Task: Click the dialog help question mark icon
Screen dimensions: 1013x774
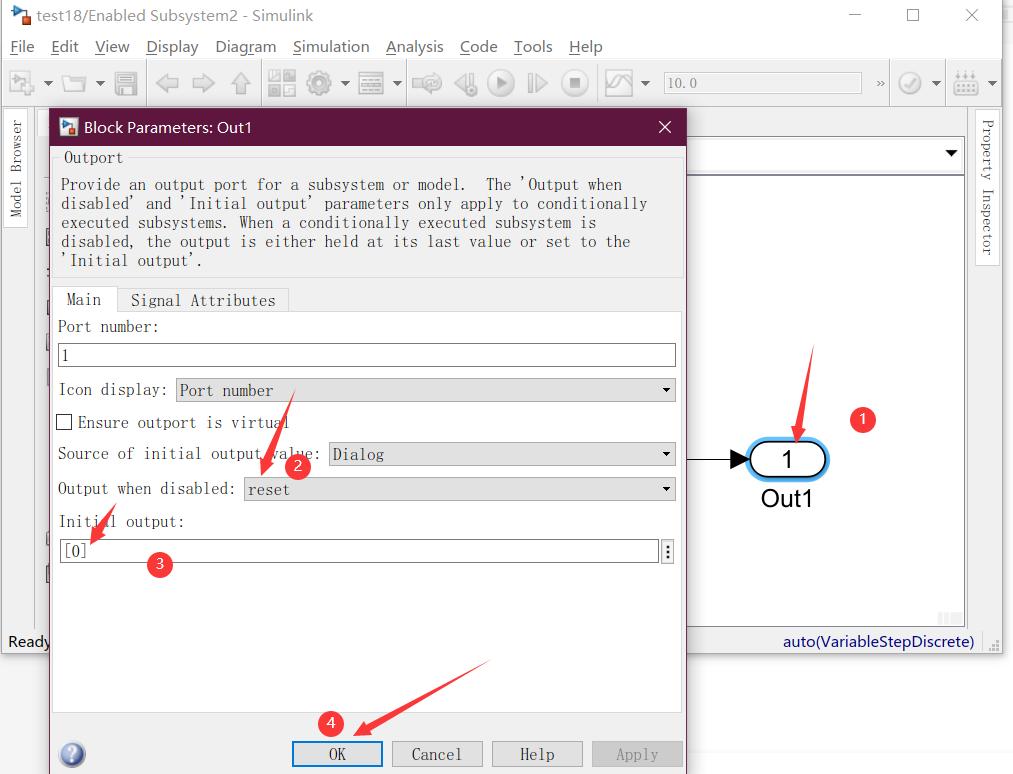Action: (73, 754)
